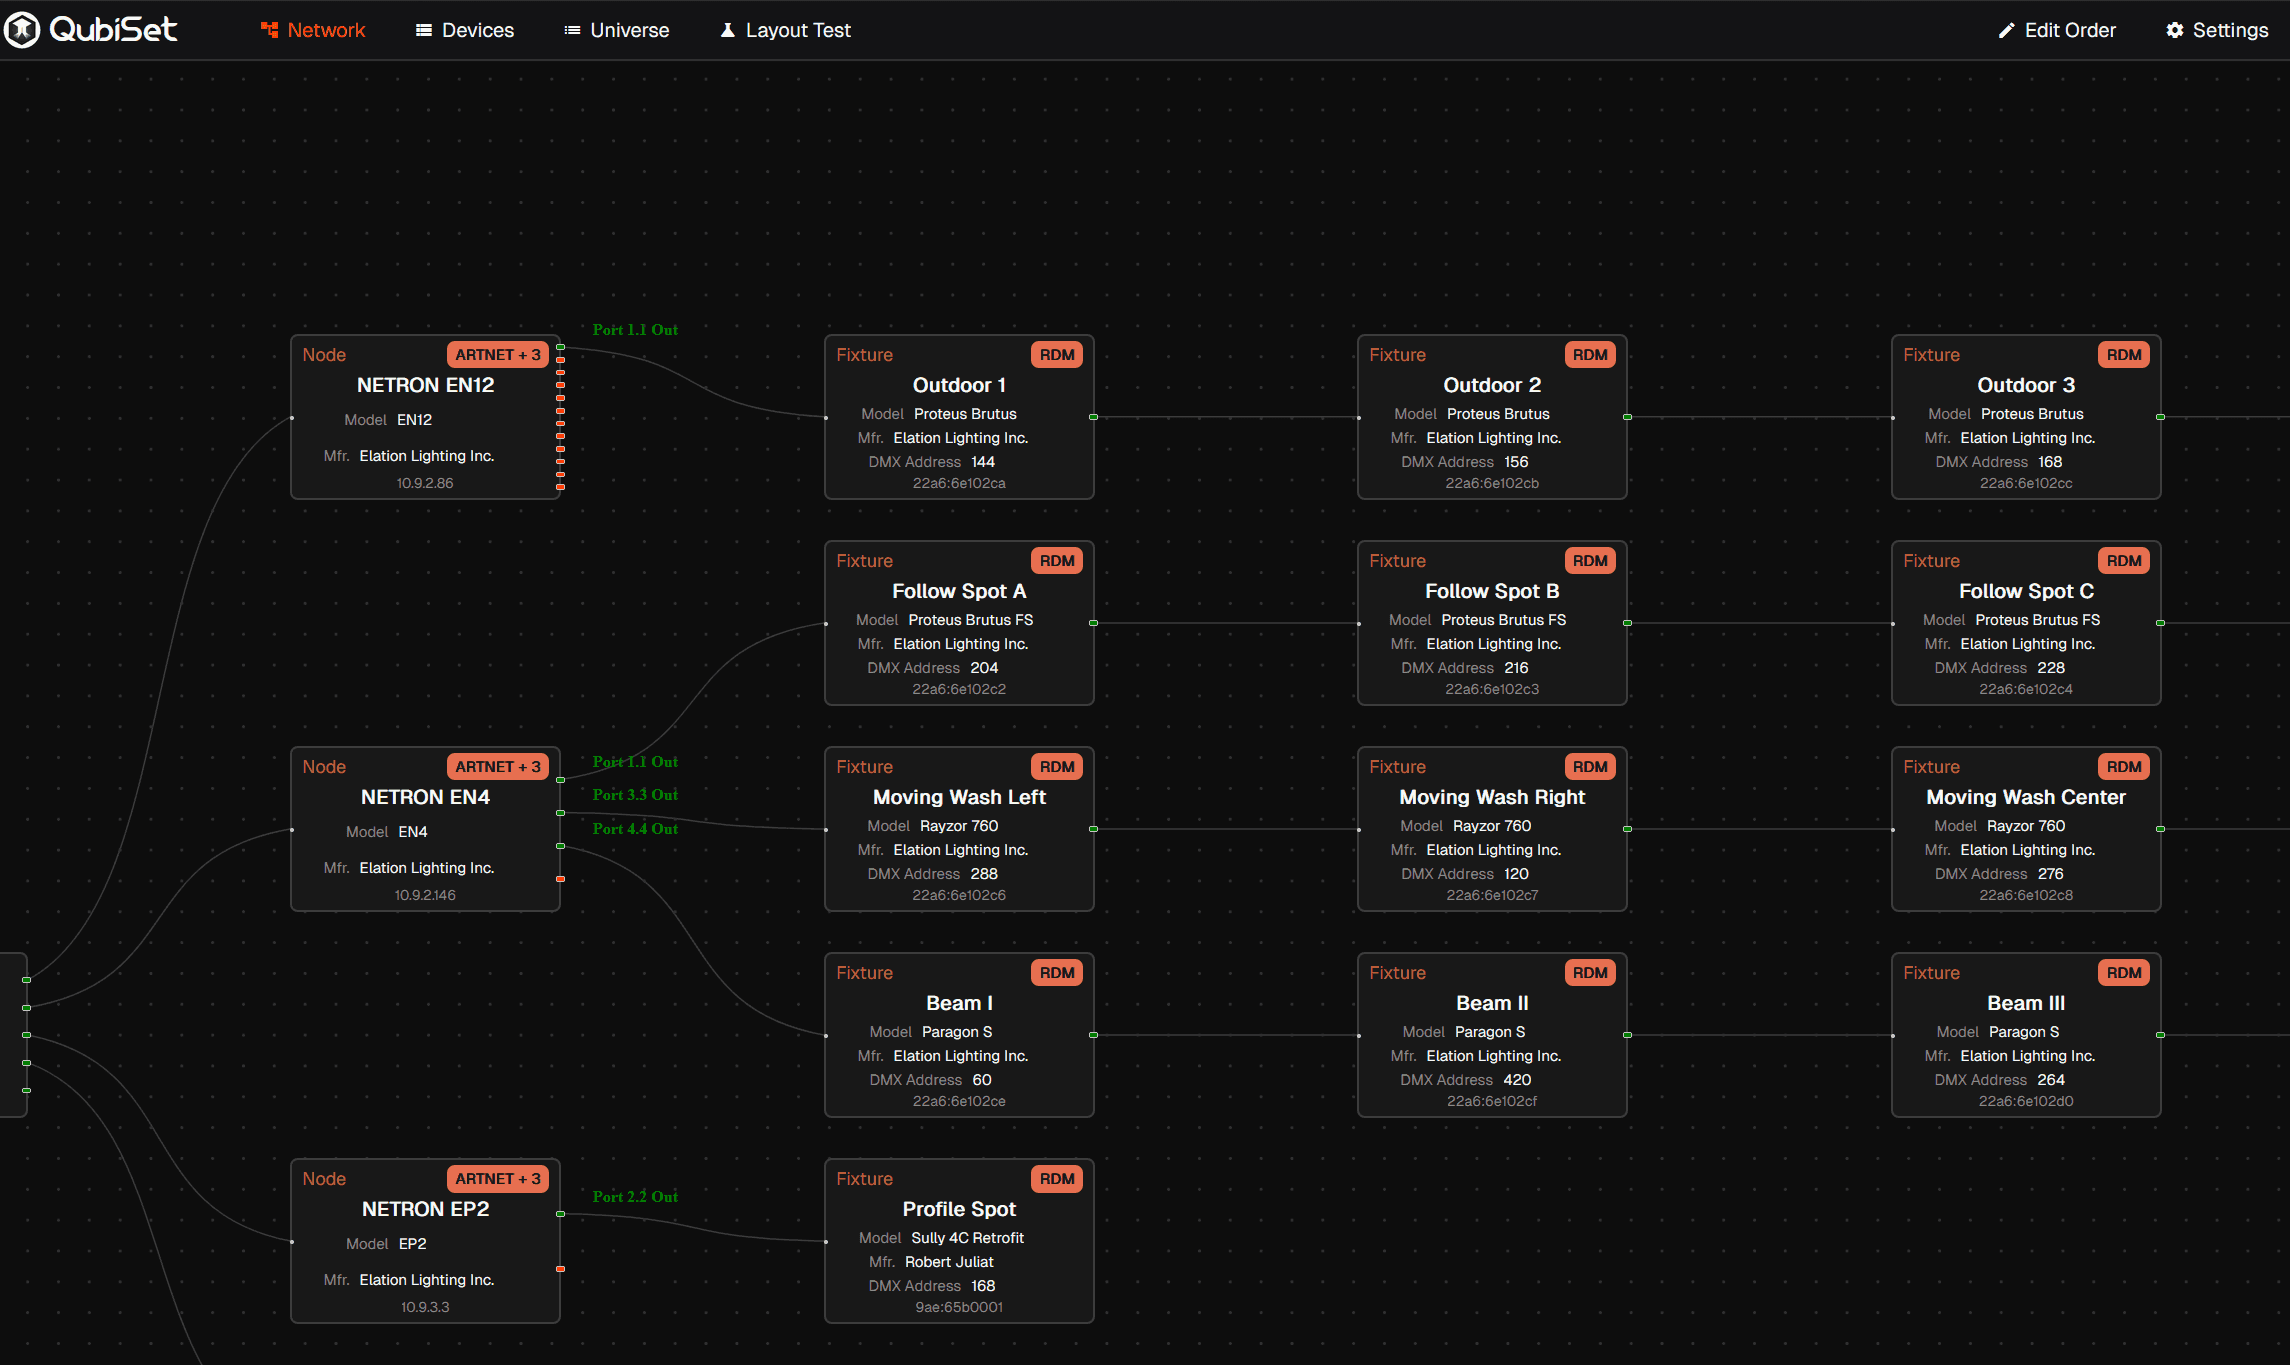Click the RDM badge on Profile Spot
This screenshot has width=2290, height=1365.
pyautogui.click(x=1057, y=1179)
